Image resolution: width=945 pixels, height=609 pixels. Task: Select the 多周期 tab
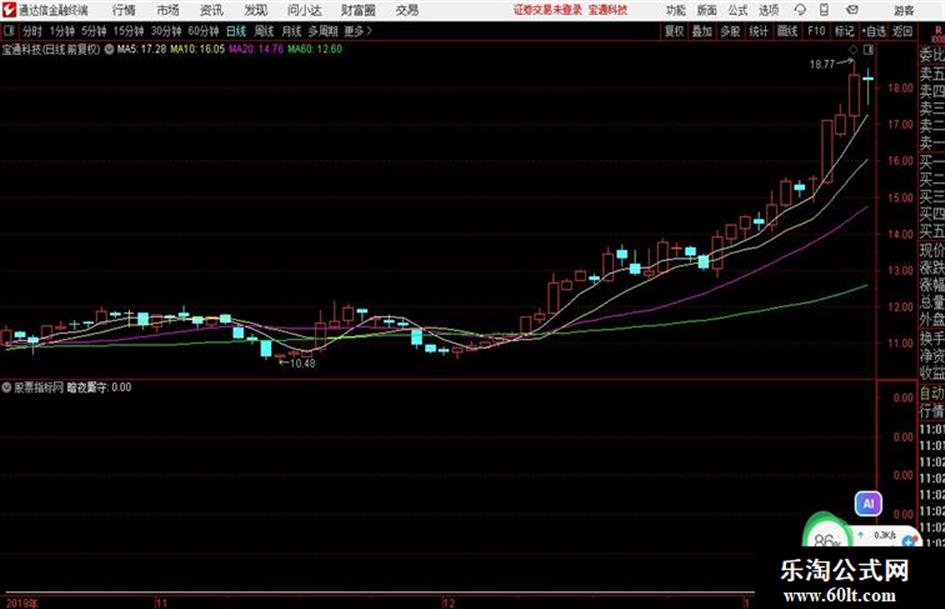323,31
